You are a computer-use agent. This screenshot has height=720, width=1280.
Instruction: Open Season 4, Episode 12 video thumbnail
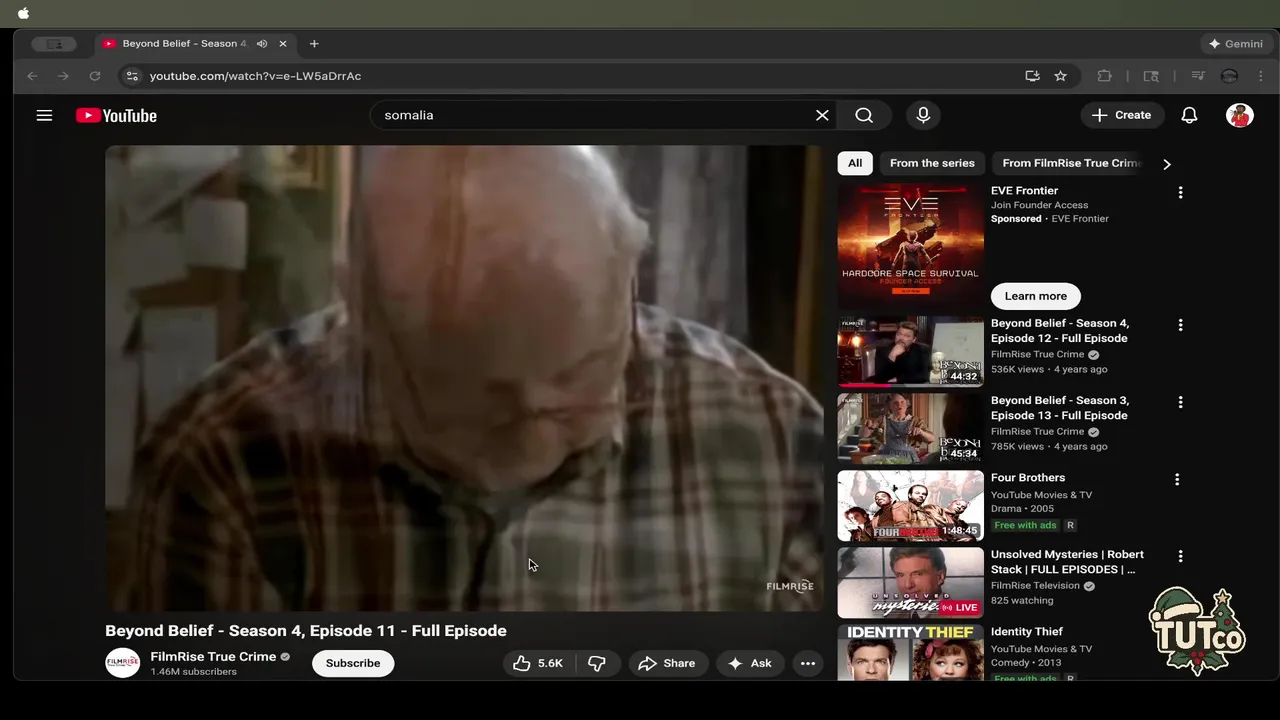911,351
